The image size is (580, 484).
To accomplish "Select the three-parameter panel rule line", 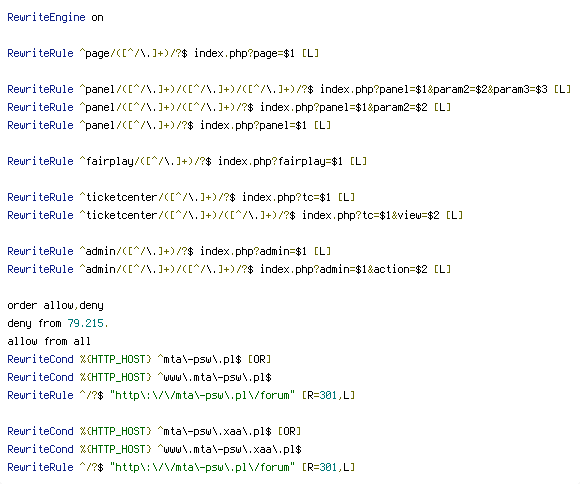I will [289, 89].
